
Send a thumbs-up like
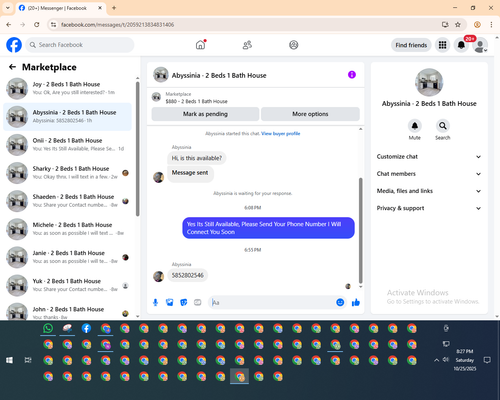coord(356,302)
